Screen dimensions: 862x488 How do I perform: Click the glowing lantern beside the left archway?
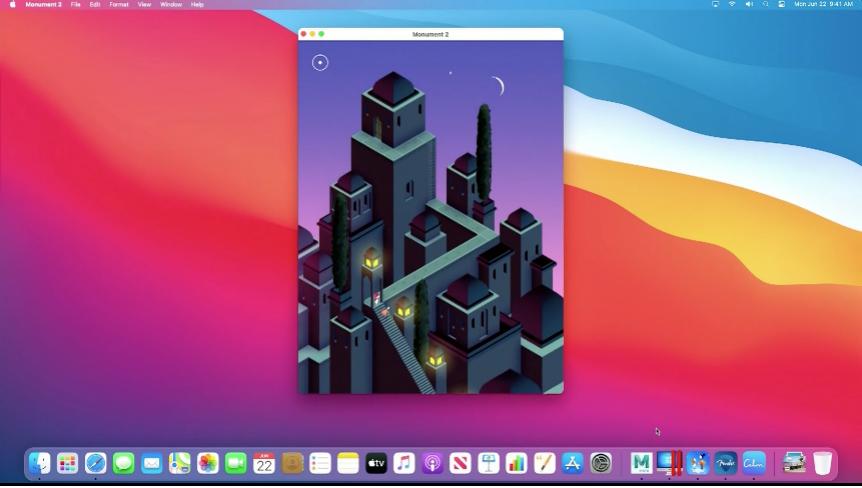pos(372,258)
